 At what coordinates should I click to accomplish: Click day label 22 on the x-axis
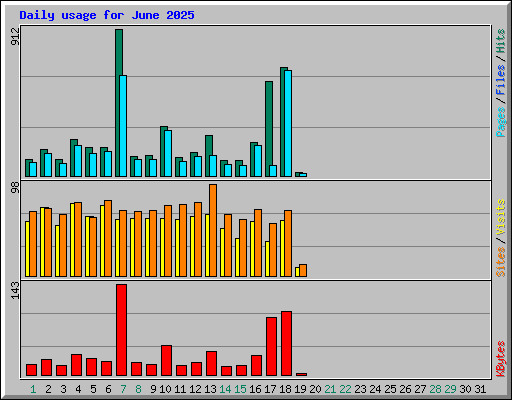[x=345, y=389]
